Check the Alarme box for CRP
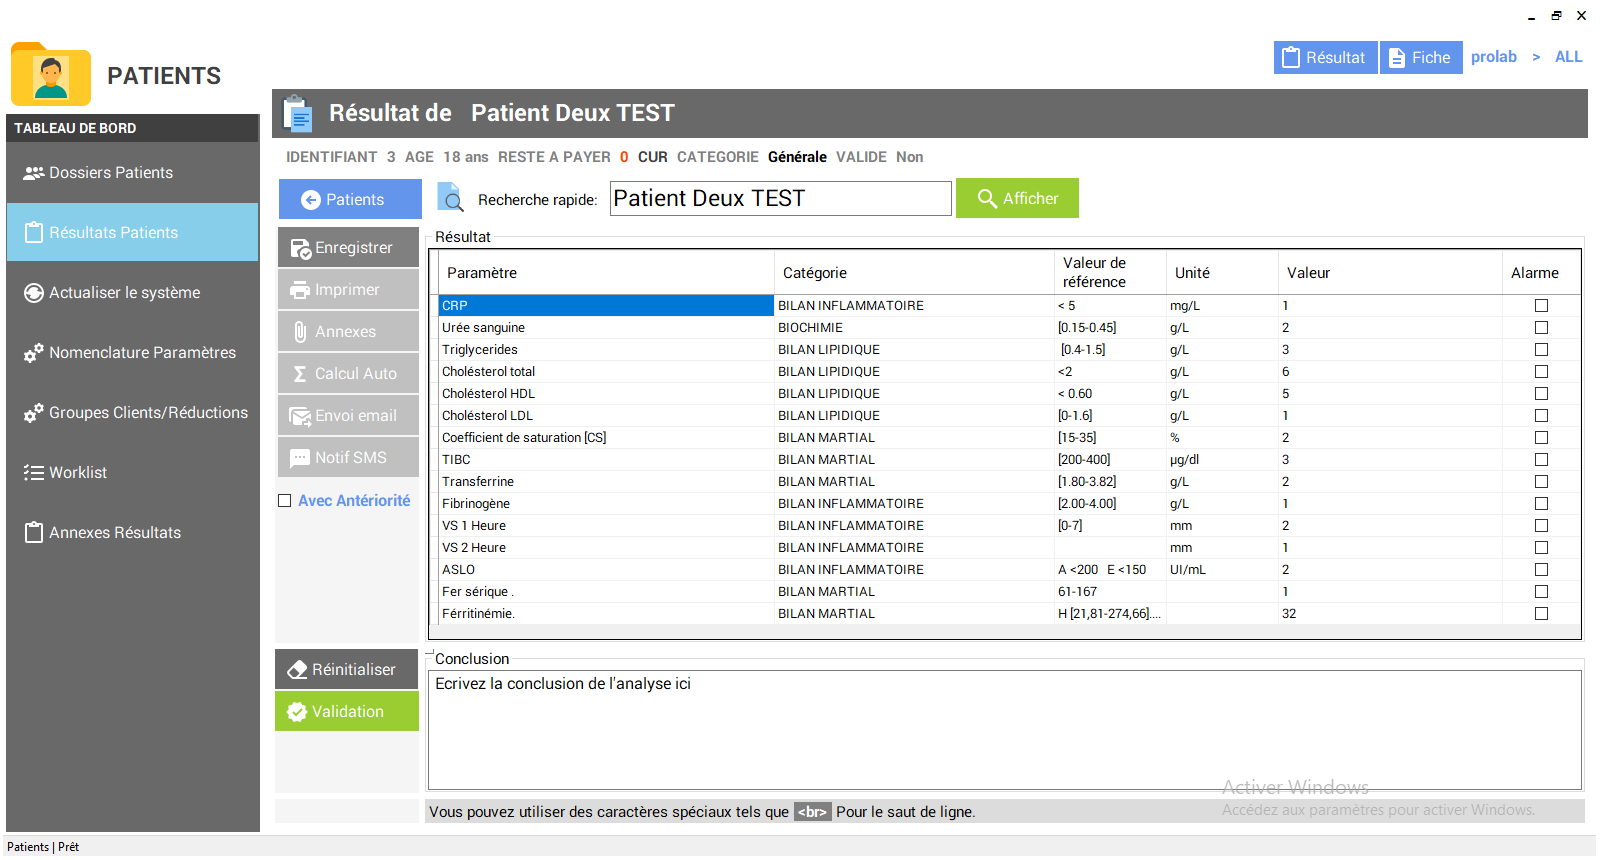1600x860 pixels. 1541,306
